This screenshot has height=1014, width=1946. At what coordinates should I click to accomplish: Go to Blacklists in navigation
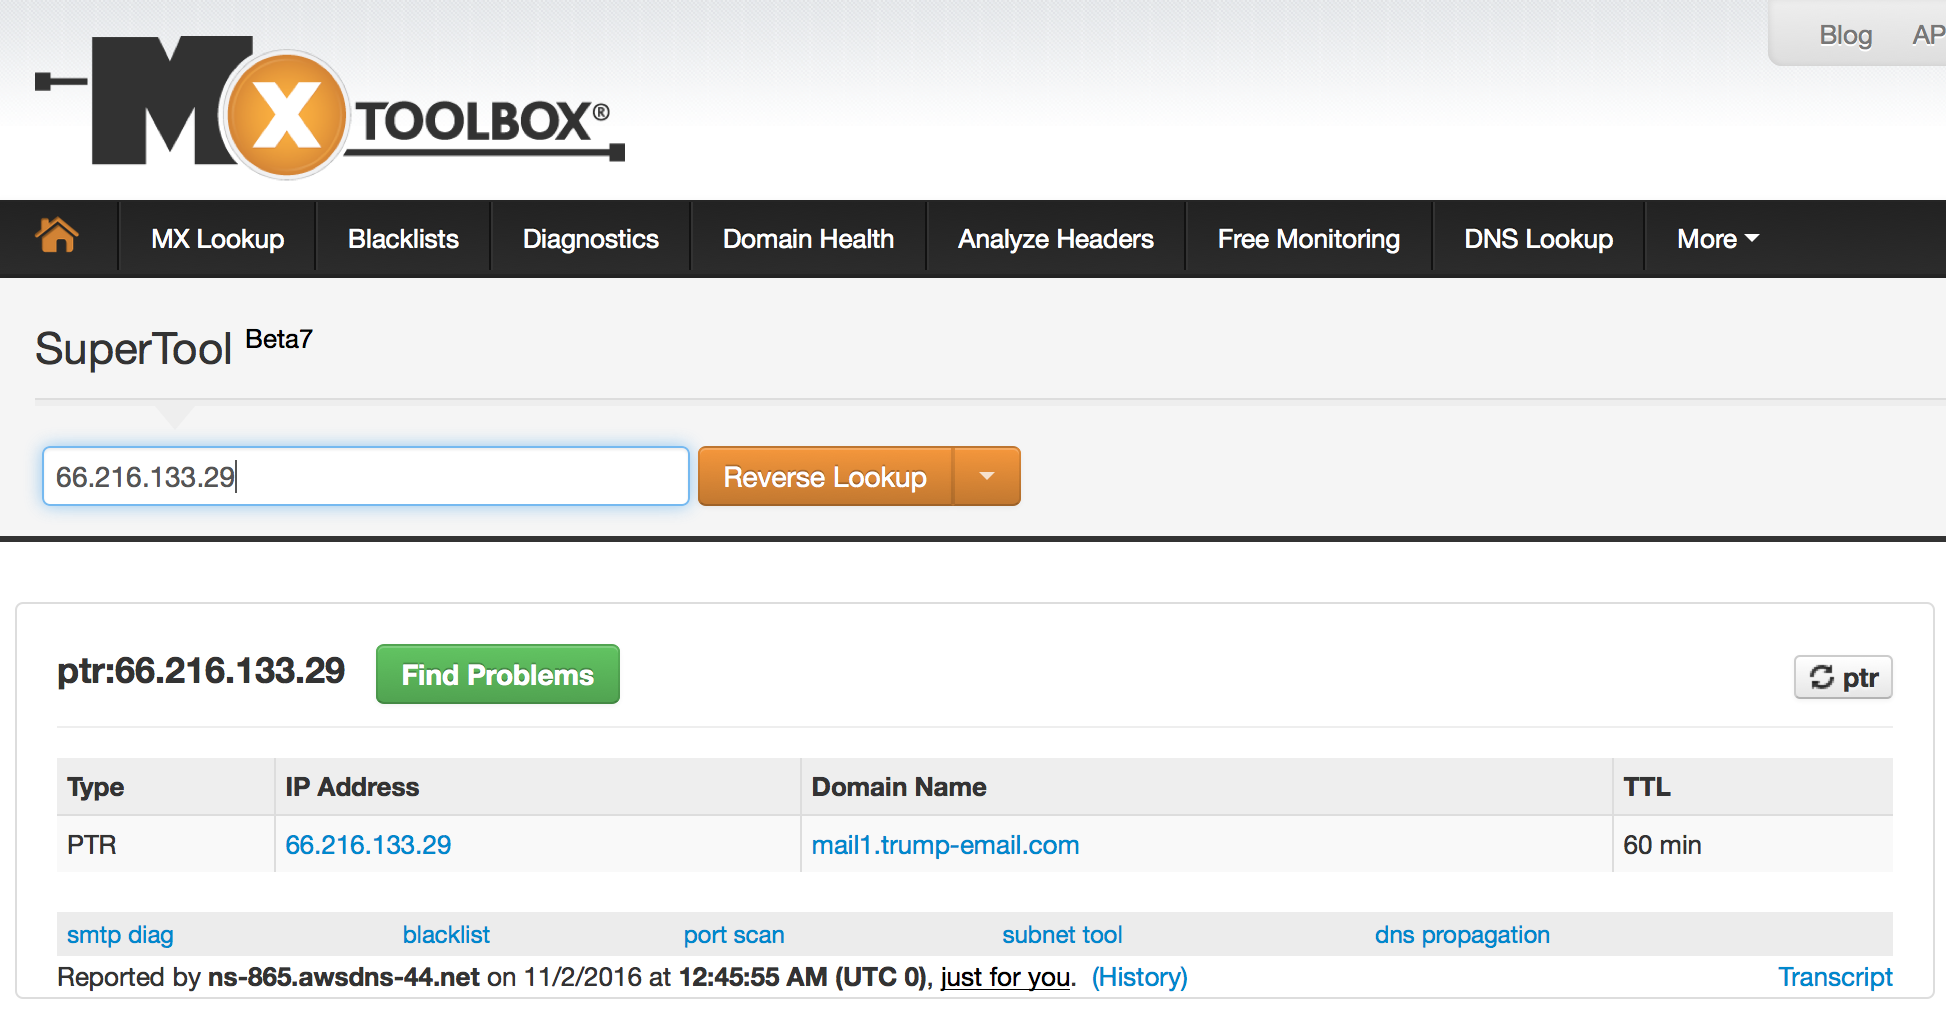pyautogui.click(x=403, y=239)
